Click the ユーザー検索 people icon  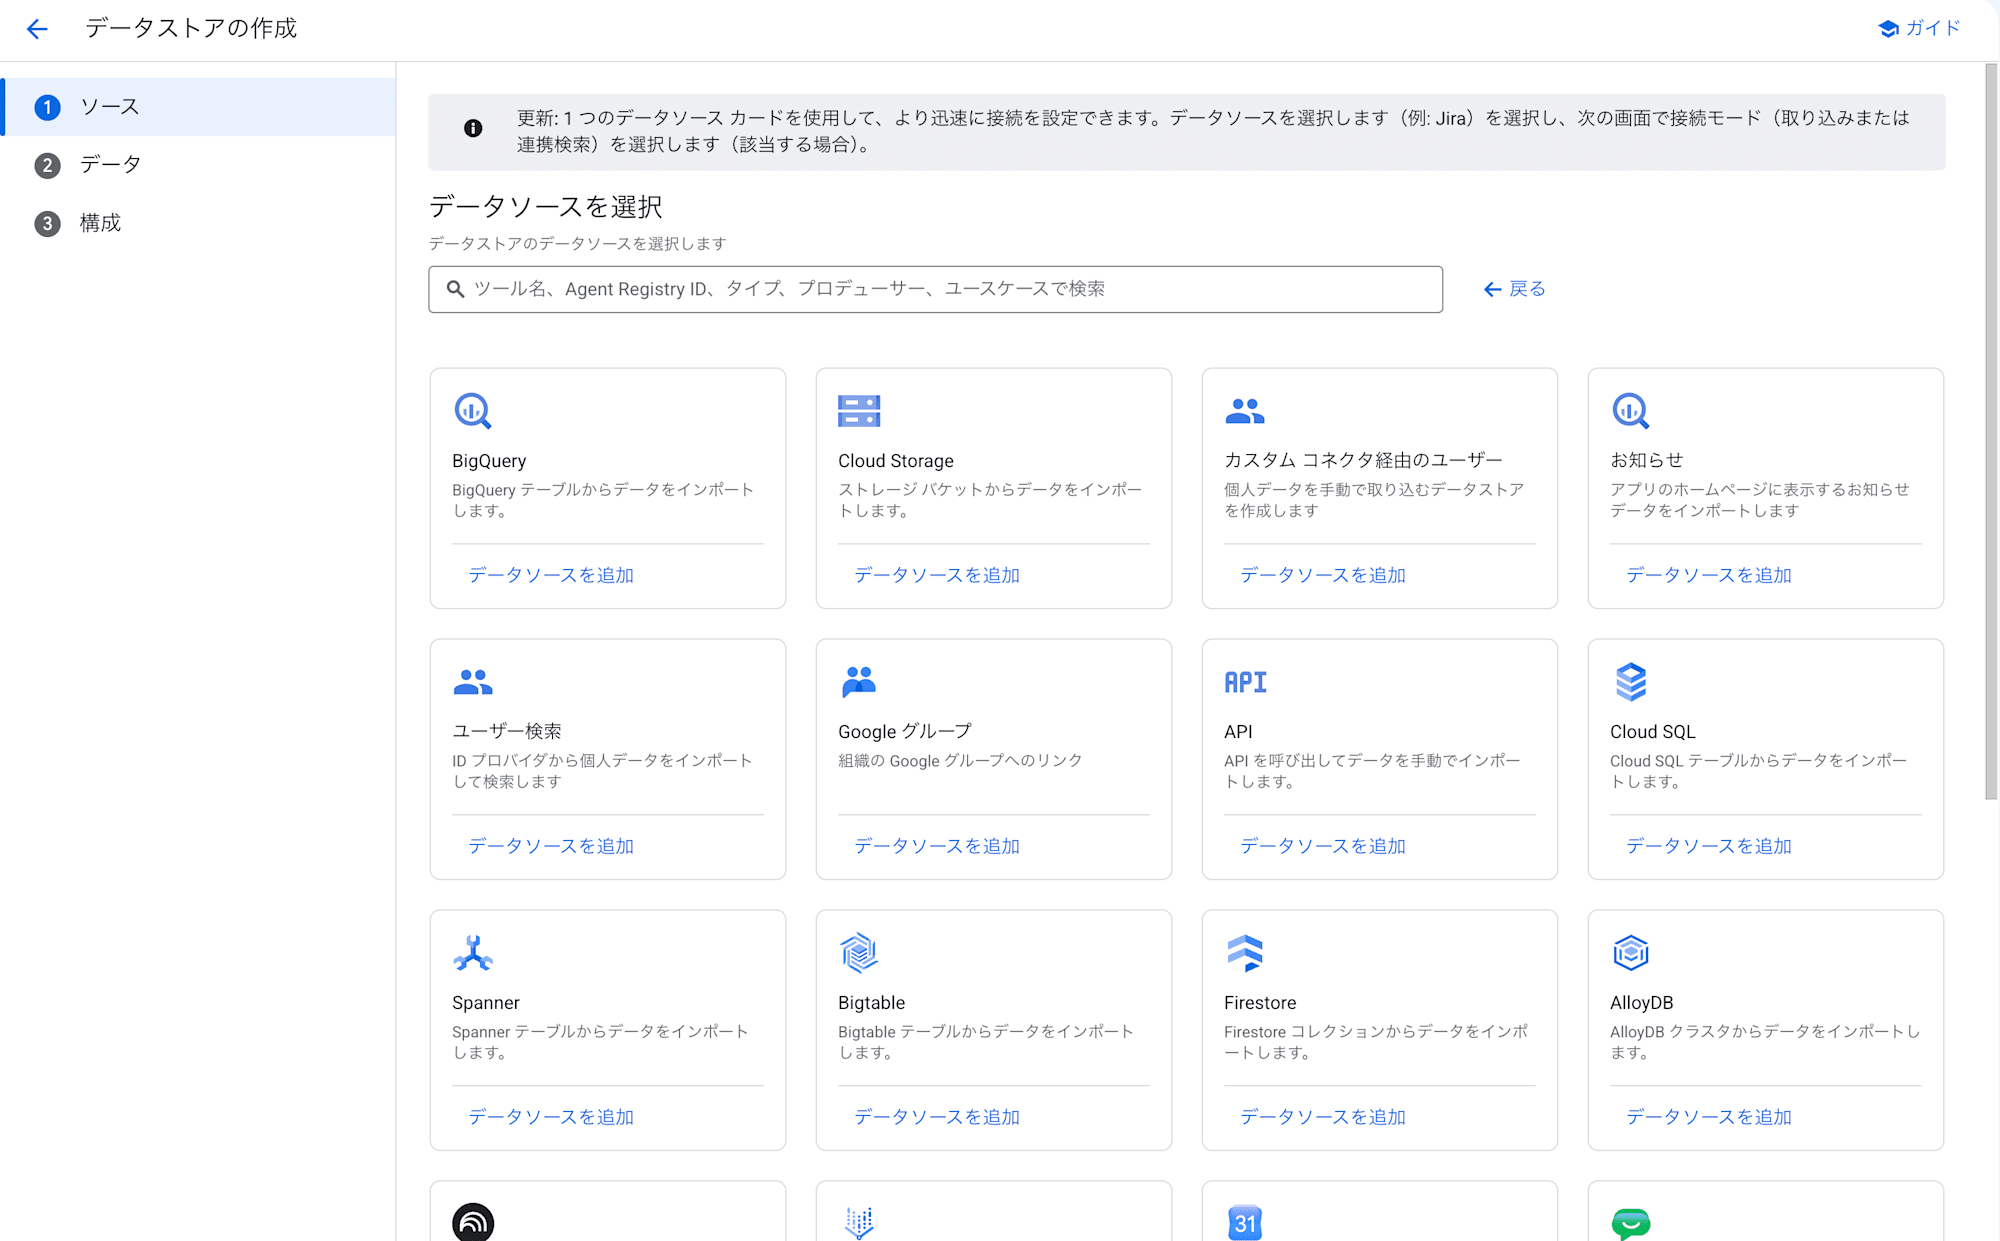[x=473, y=682]
